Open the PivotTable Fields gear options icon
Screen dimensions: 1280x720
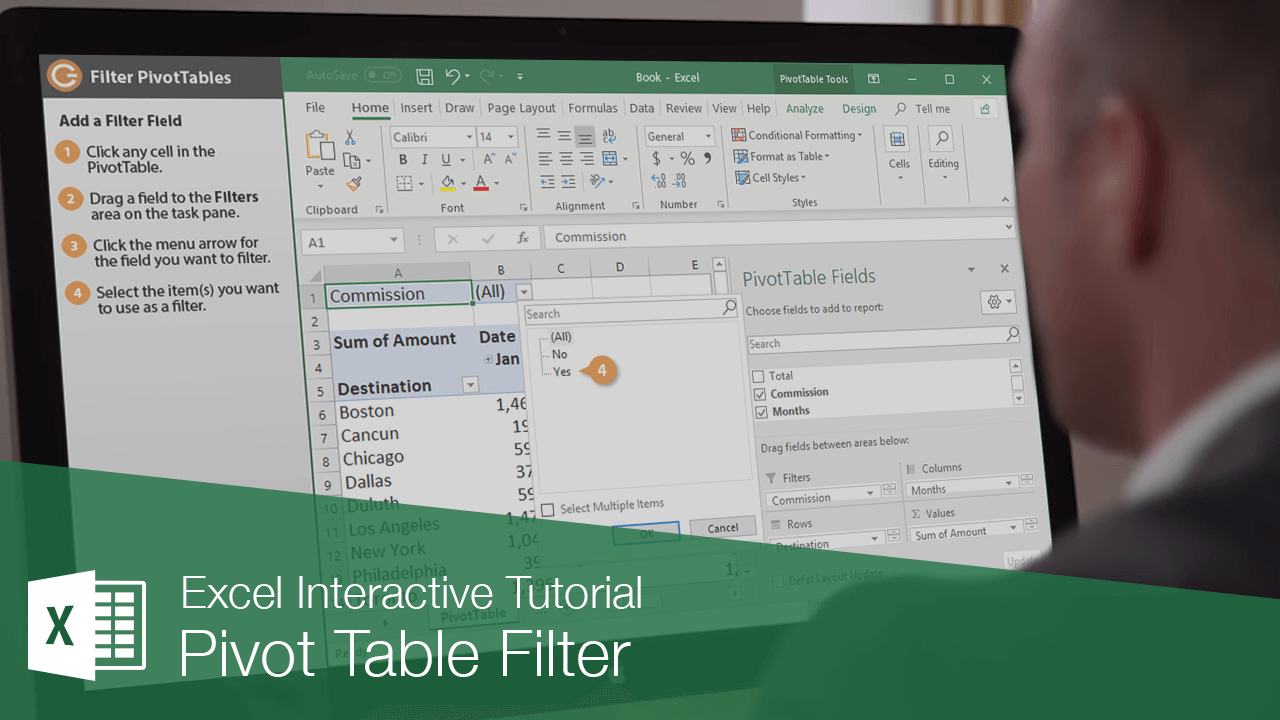[x=993, y=302]
